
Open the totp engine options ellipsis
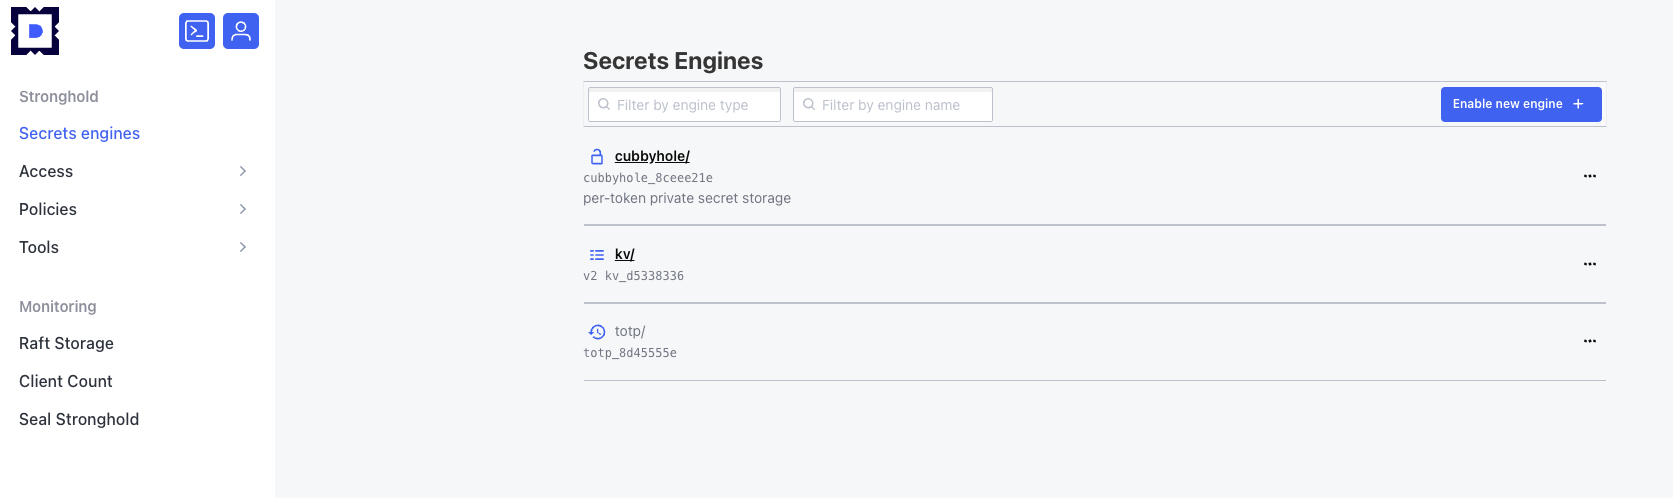1589,341
